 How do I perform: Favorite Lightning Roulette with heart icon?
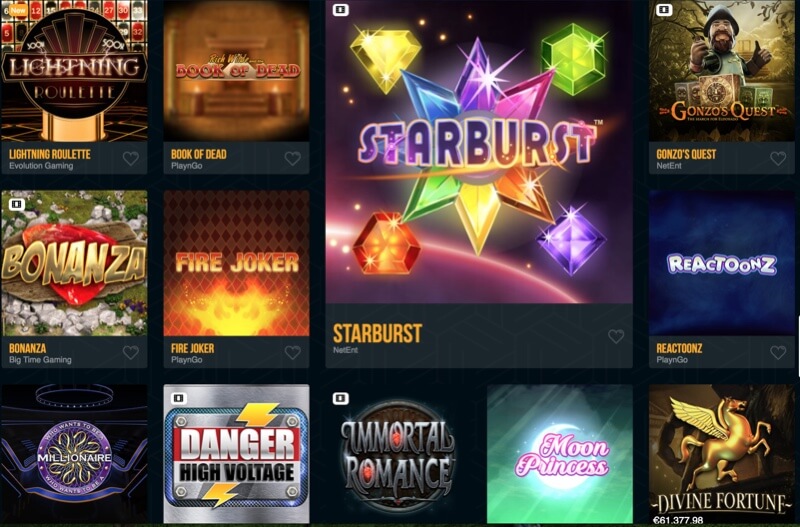131,159
